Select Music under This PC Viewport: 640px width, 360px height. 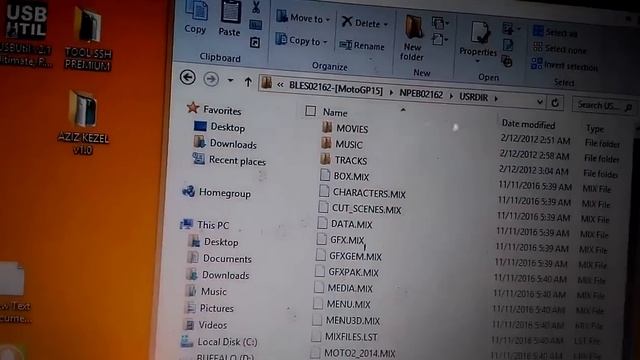point(213,291)
